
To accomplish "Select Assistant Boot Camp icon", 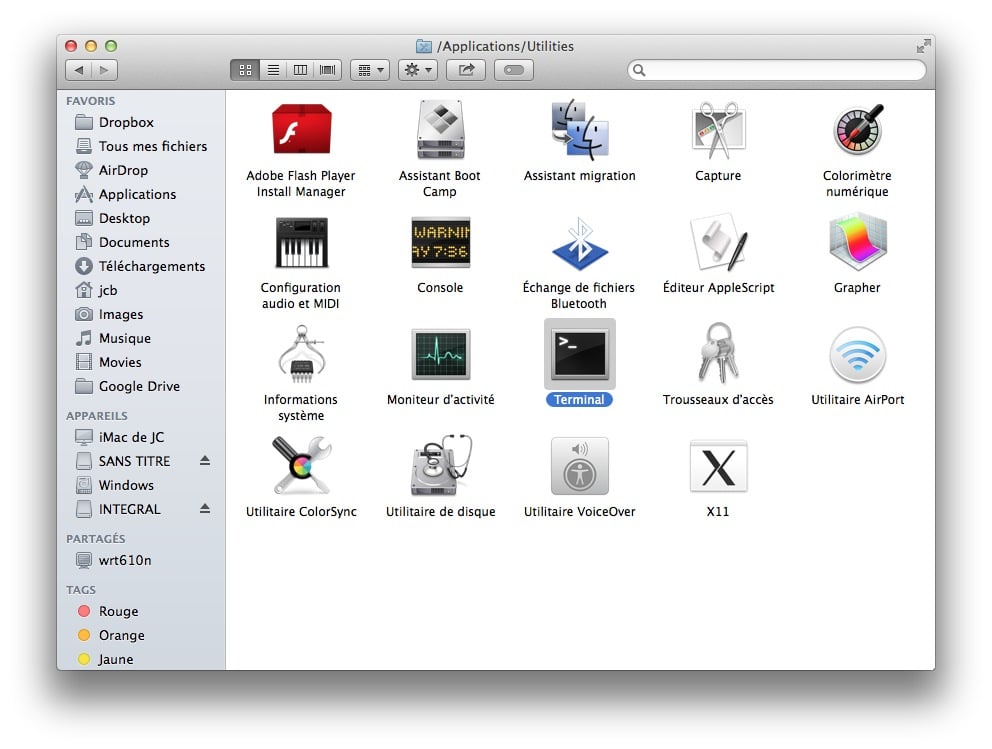I will point(440,131).
